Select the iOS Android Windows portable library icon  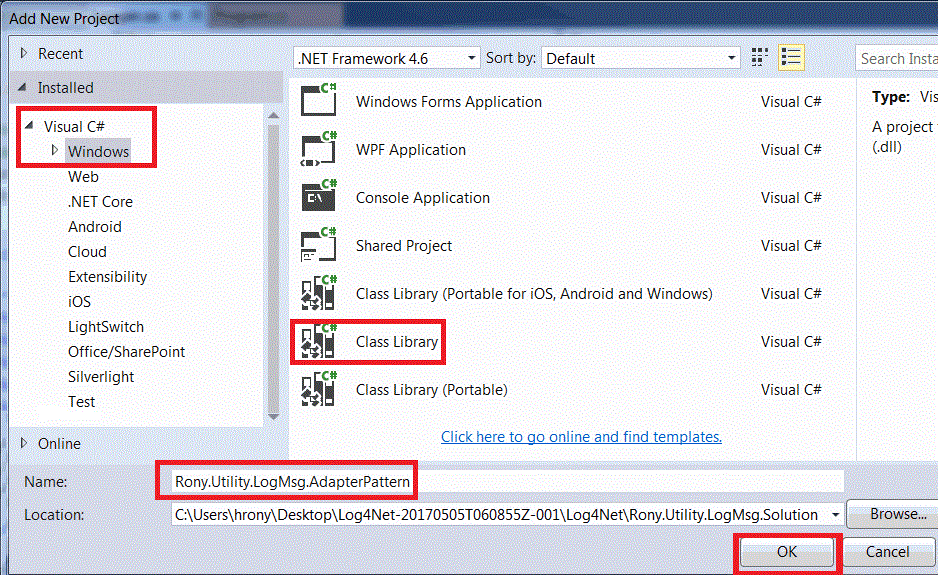(x=319, y=293)
